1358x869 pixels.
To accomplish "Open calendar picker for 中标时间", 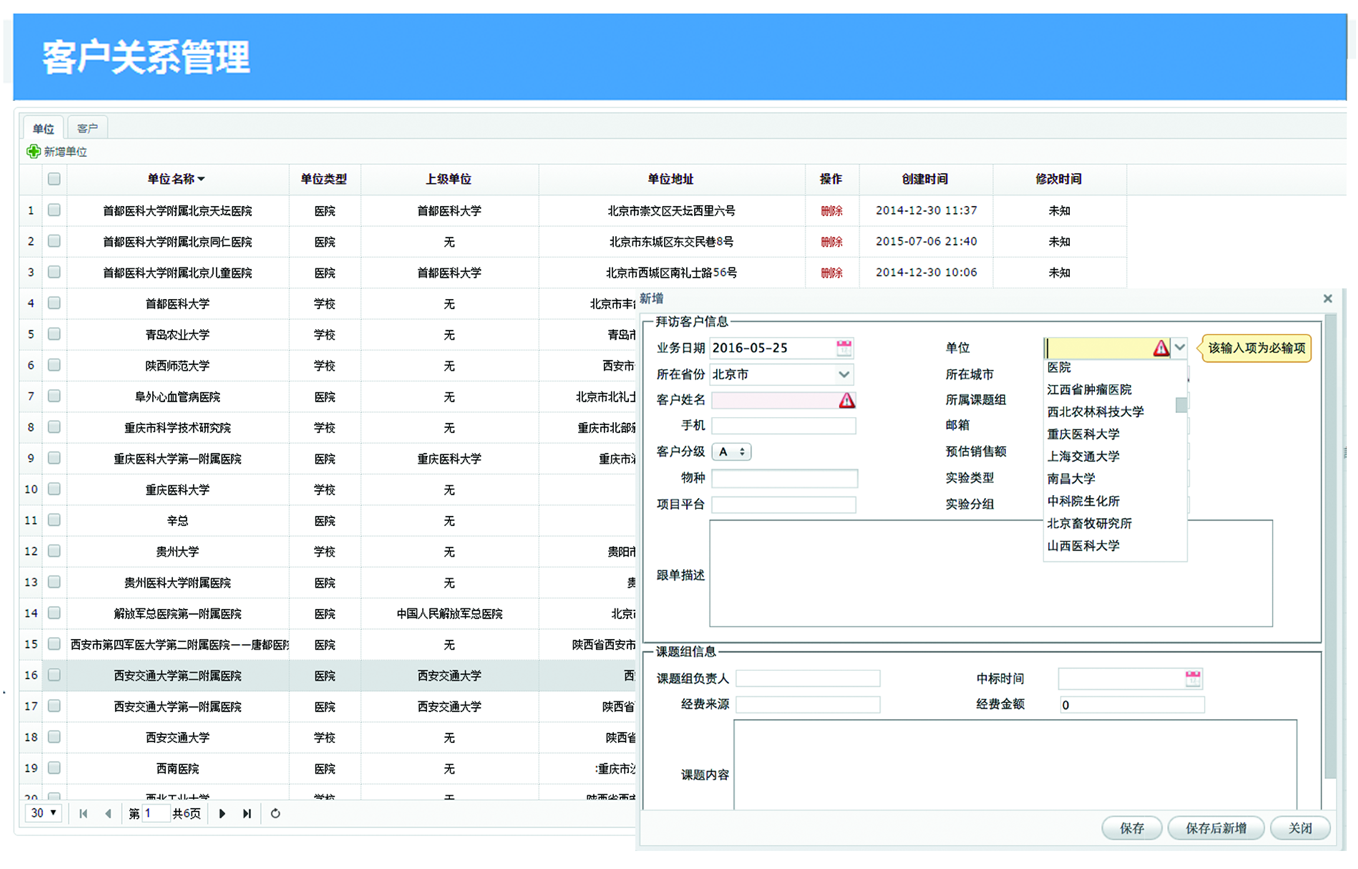I will coord(1192,679).
